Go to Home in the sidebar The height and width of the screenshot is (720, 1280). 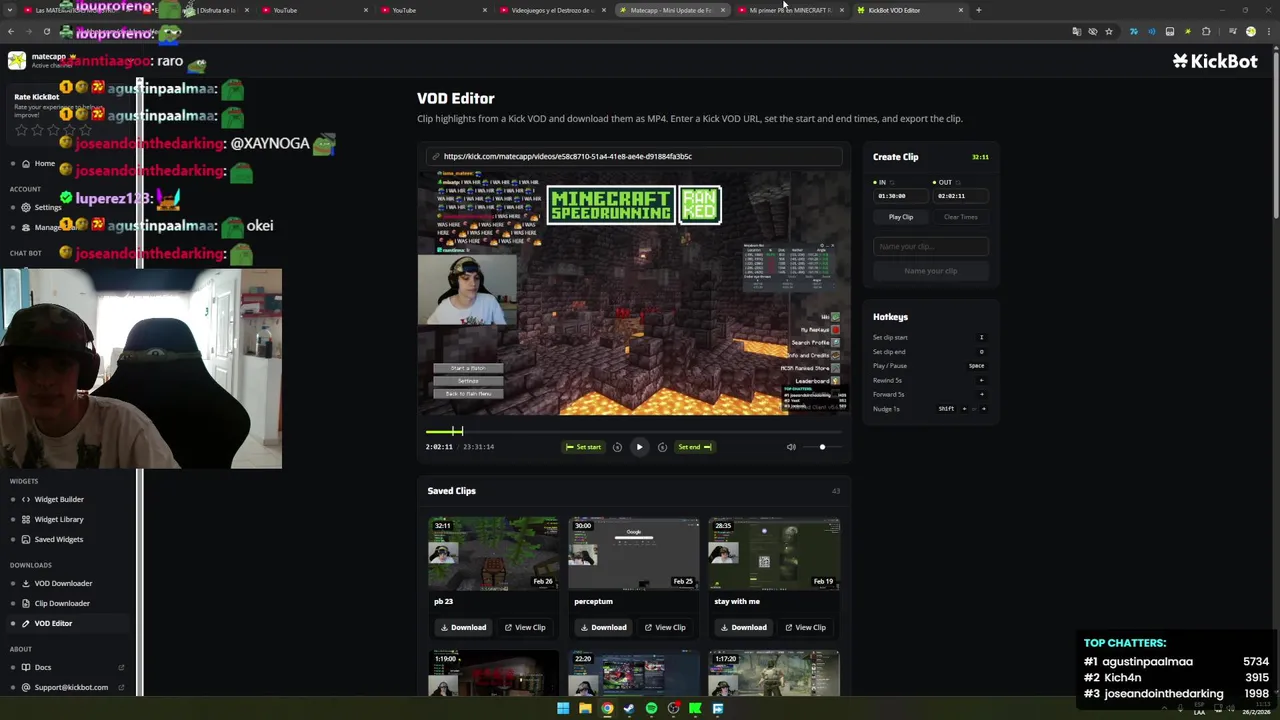[44, 163]
